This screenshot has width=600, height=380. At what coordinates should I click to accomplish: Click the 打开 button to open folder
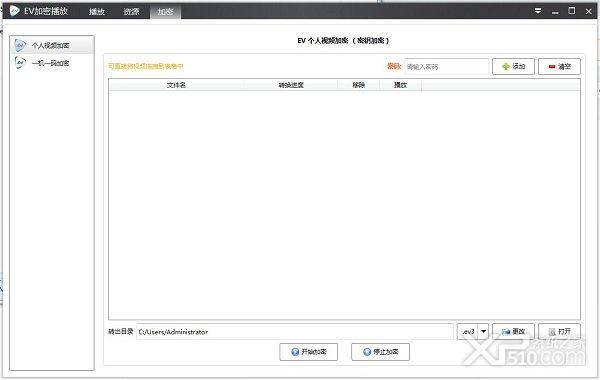click(x=559, y=331)
